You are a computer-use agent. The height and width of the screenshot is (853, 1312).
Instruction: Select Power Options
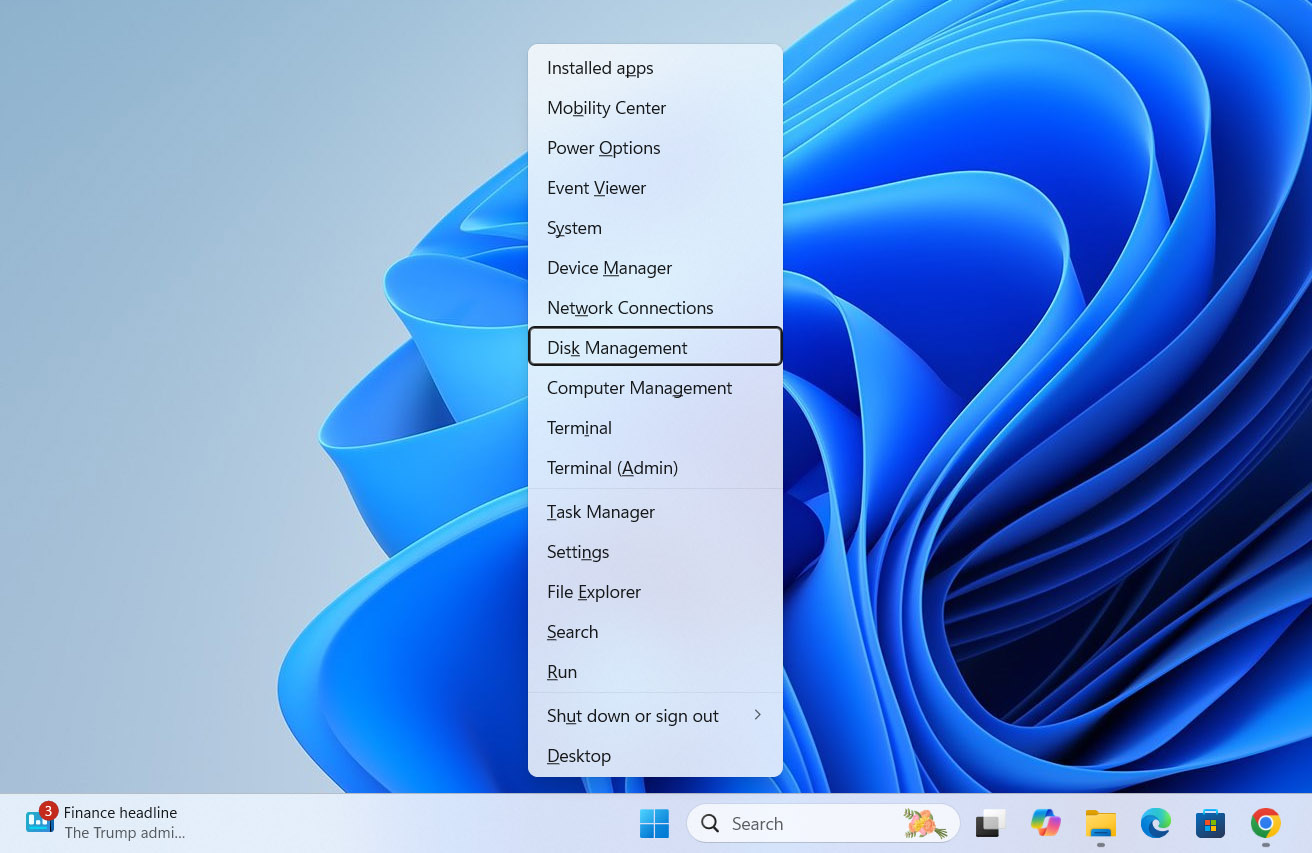click(655, 148)
